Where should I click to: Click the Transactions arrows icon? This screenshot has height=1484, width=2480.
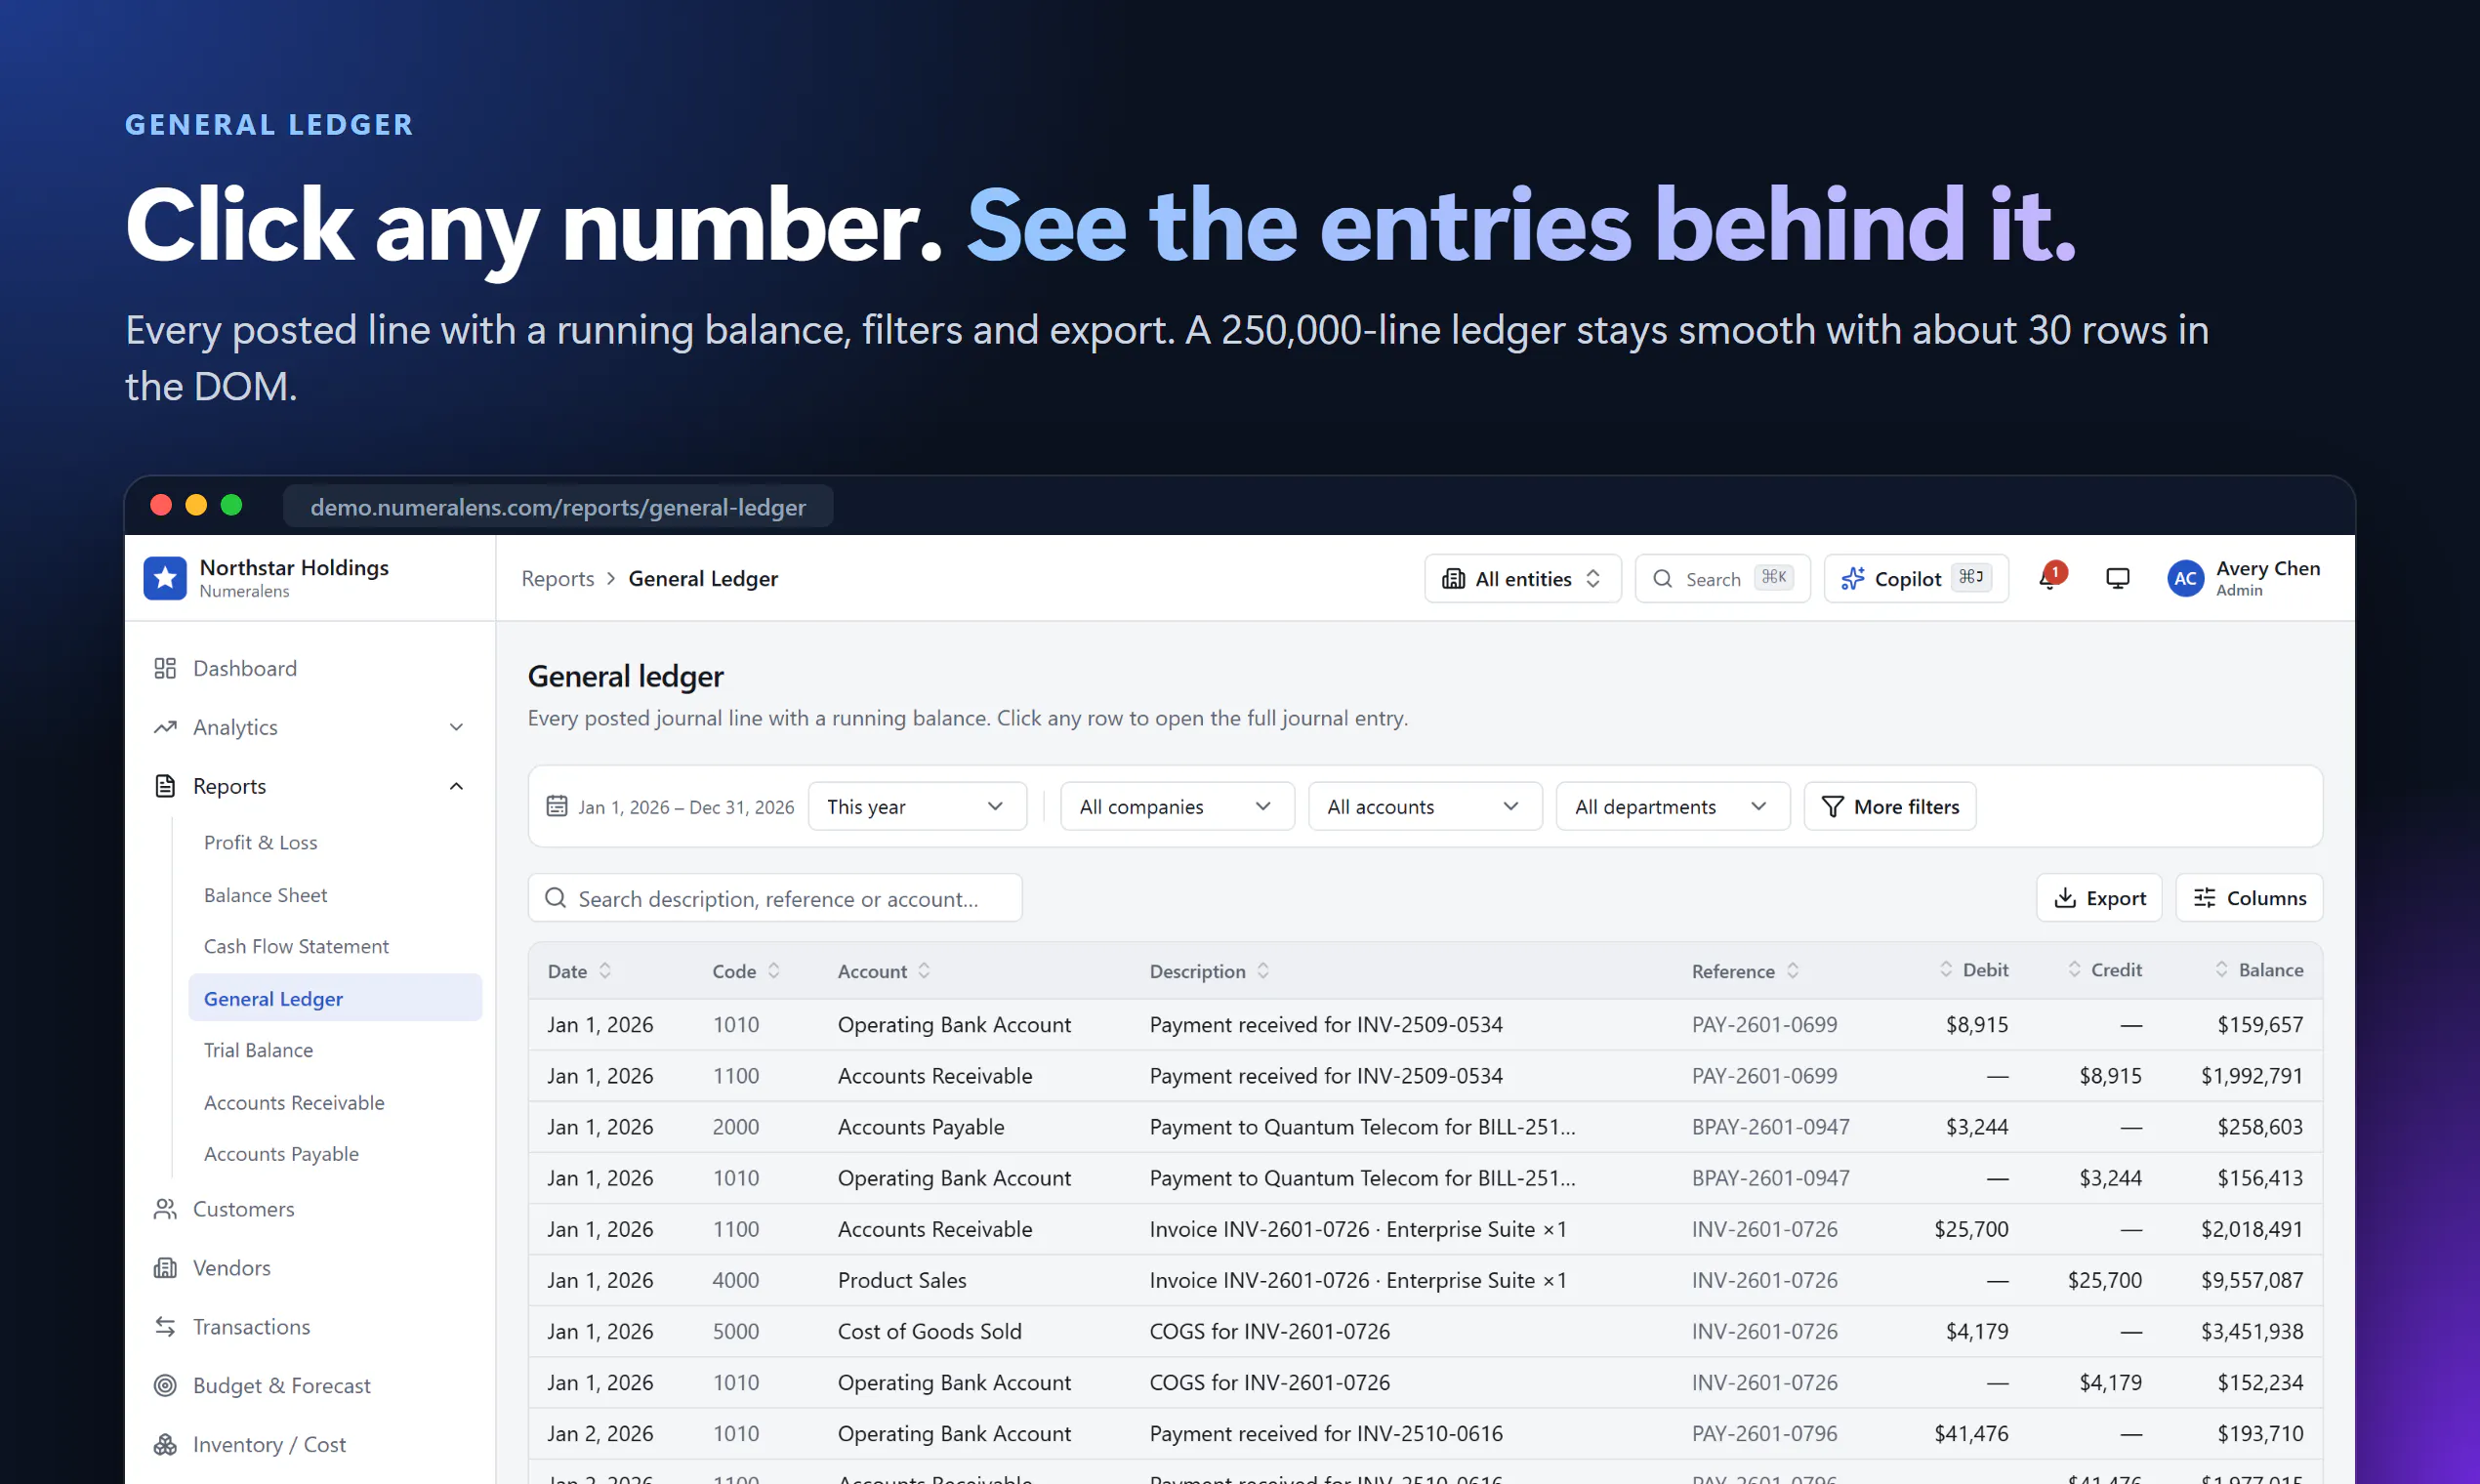(x=165, y=1327)
